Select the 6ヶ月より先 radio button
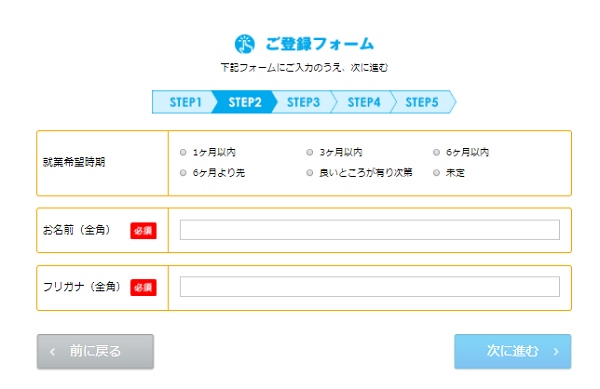Image resolution: width=600 pixels, height=389 pixels. tap(183, 173)
